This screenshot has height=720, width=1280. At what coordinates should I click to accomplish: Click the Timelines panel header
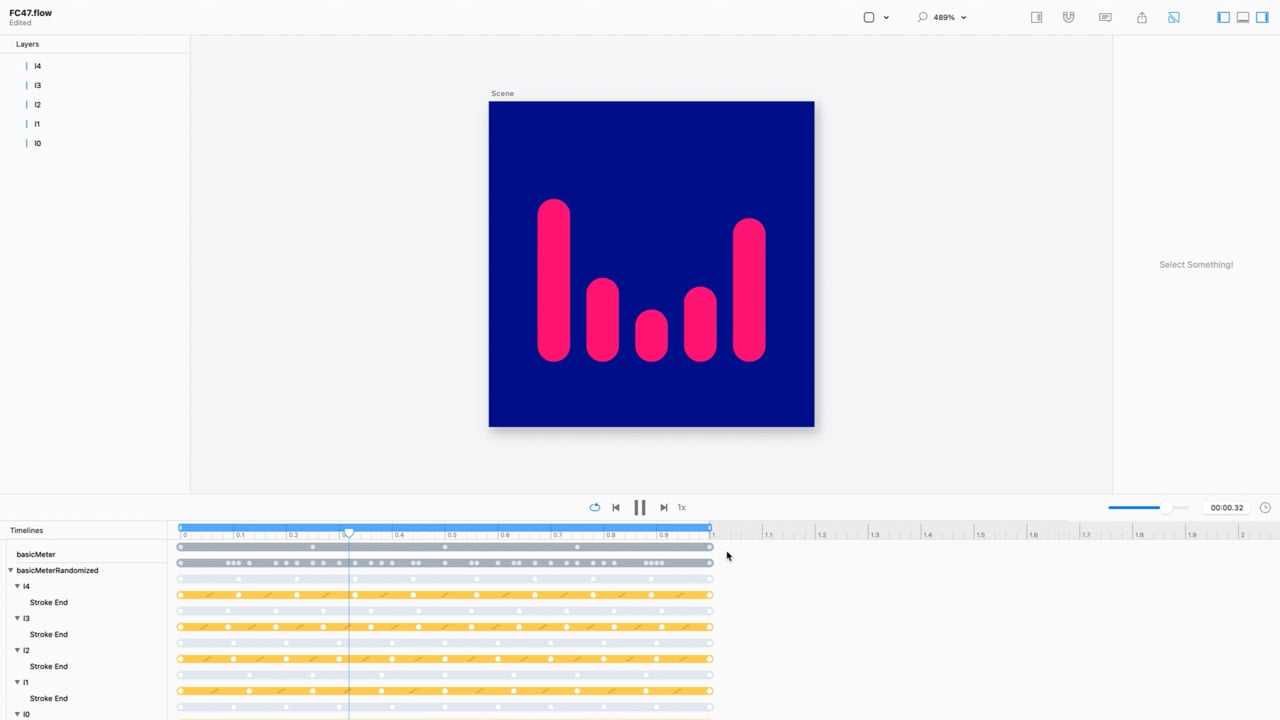pos(27,530)
